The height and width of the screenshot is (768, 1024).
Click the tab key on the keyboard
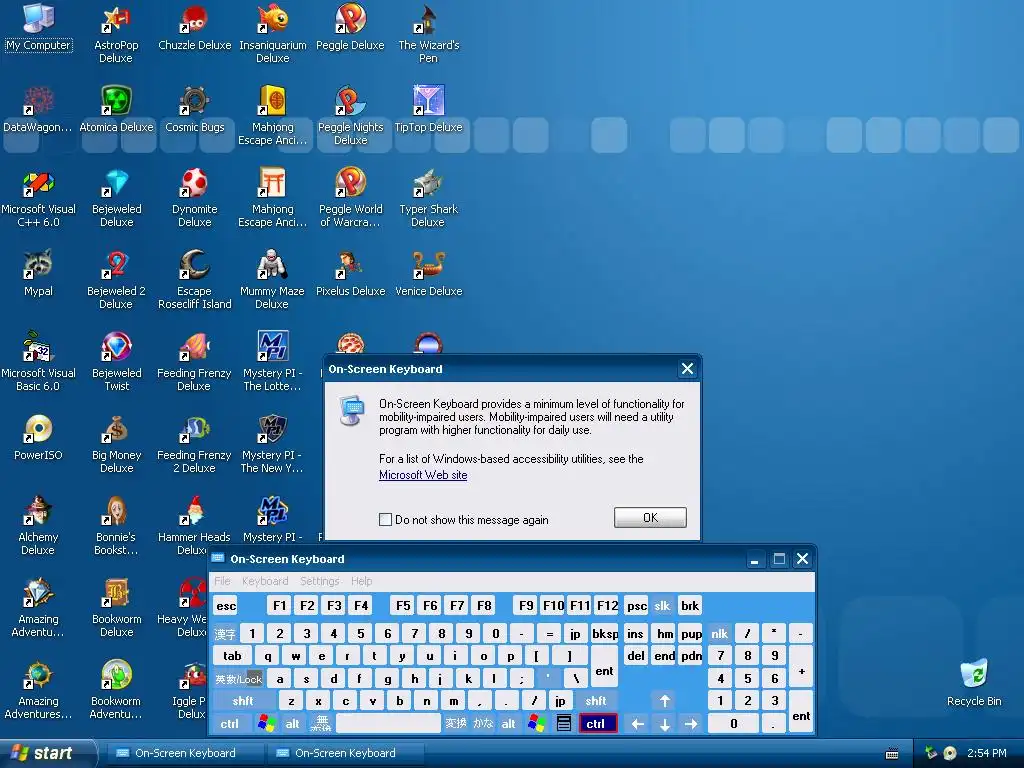point(232,656)
